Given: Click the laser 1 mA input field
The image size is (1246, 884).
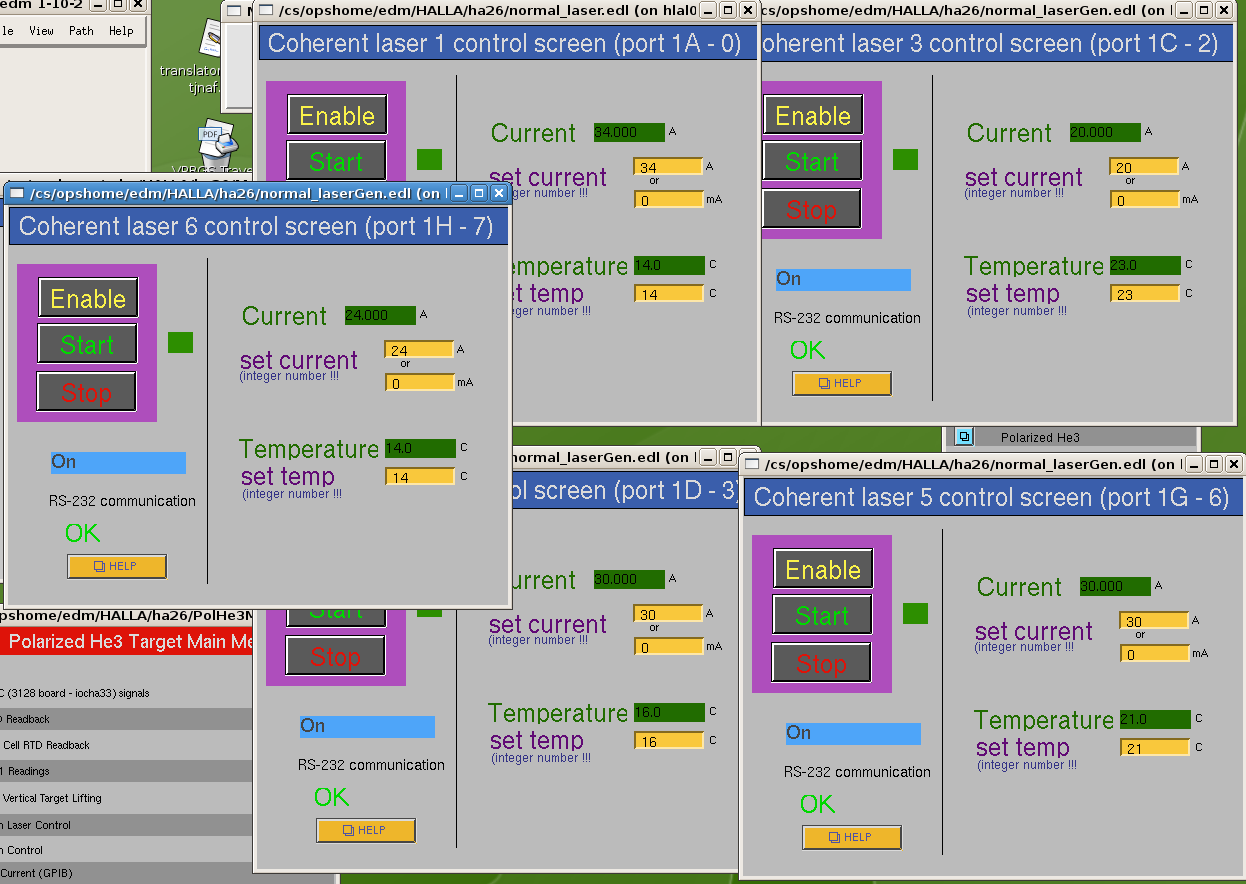Looking at the screenshot, I should [x=668, y=200].
